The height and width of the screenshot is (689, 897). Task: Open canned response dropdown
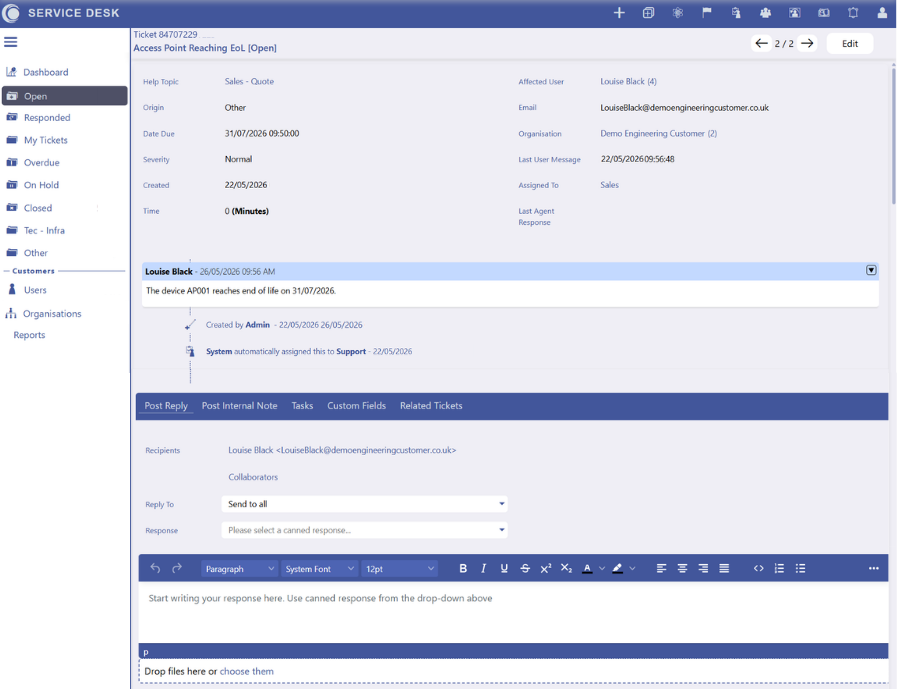pyautogui.click(x=364, y=530)
